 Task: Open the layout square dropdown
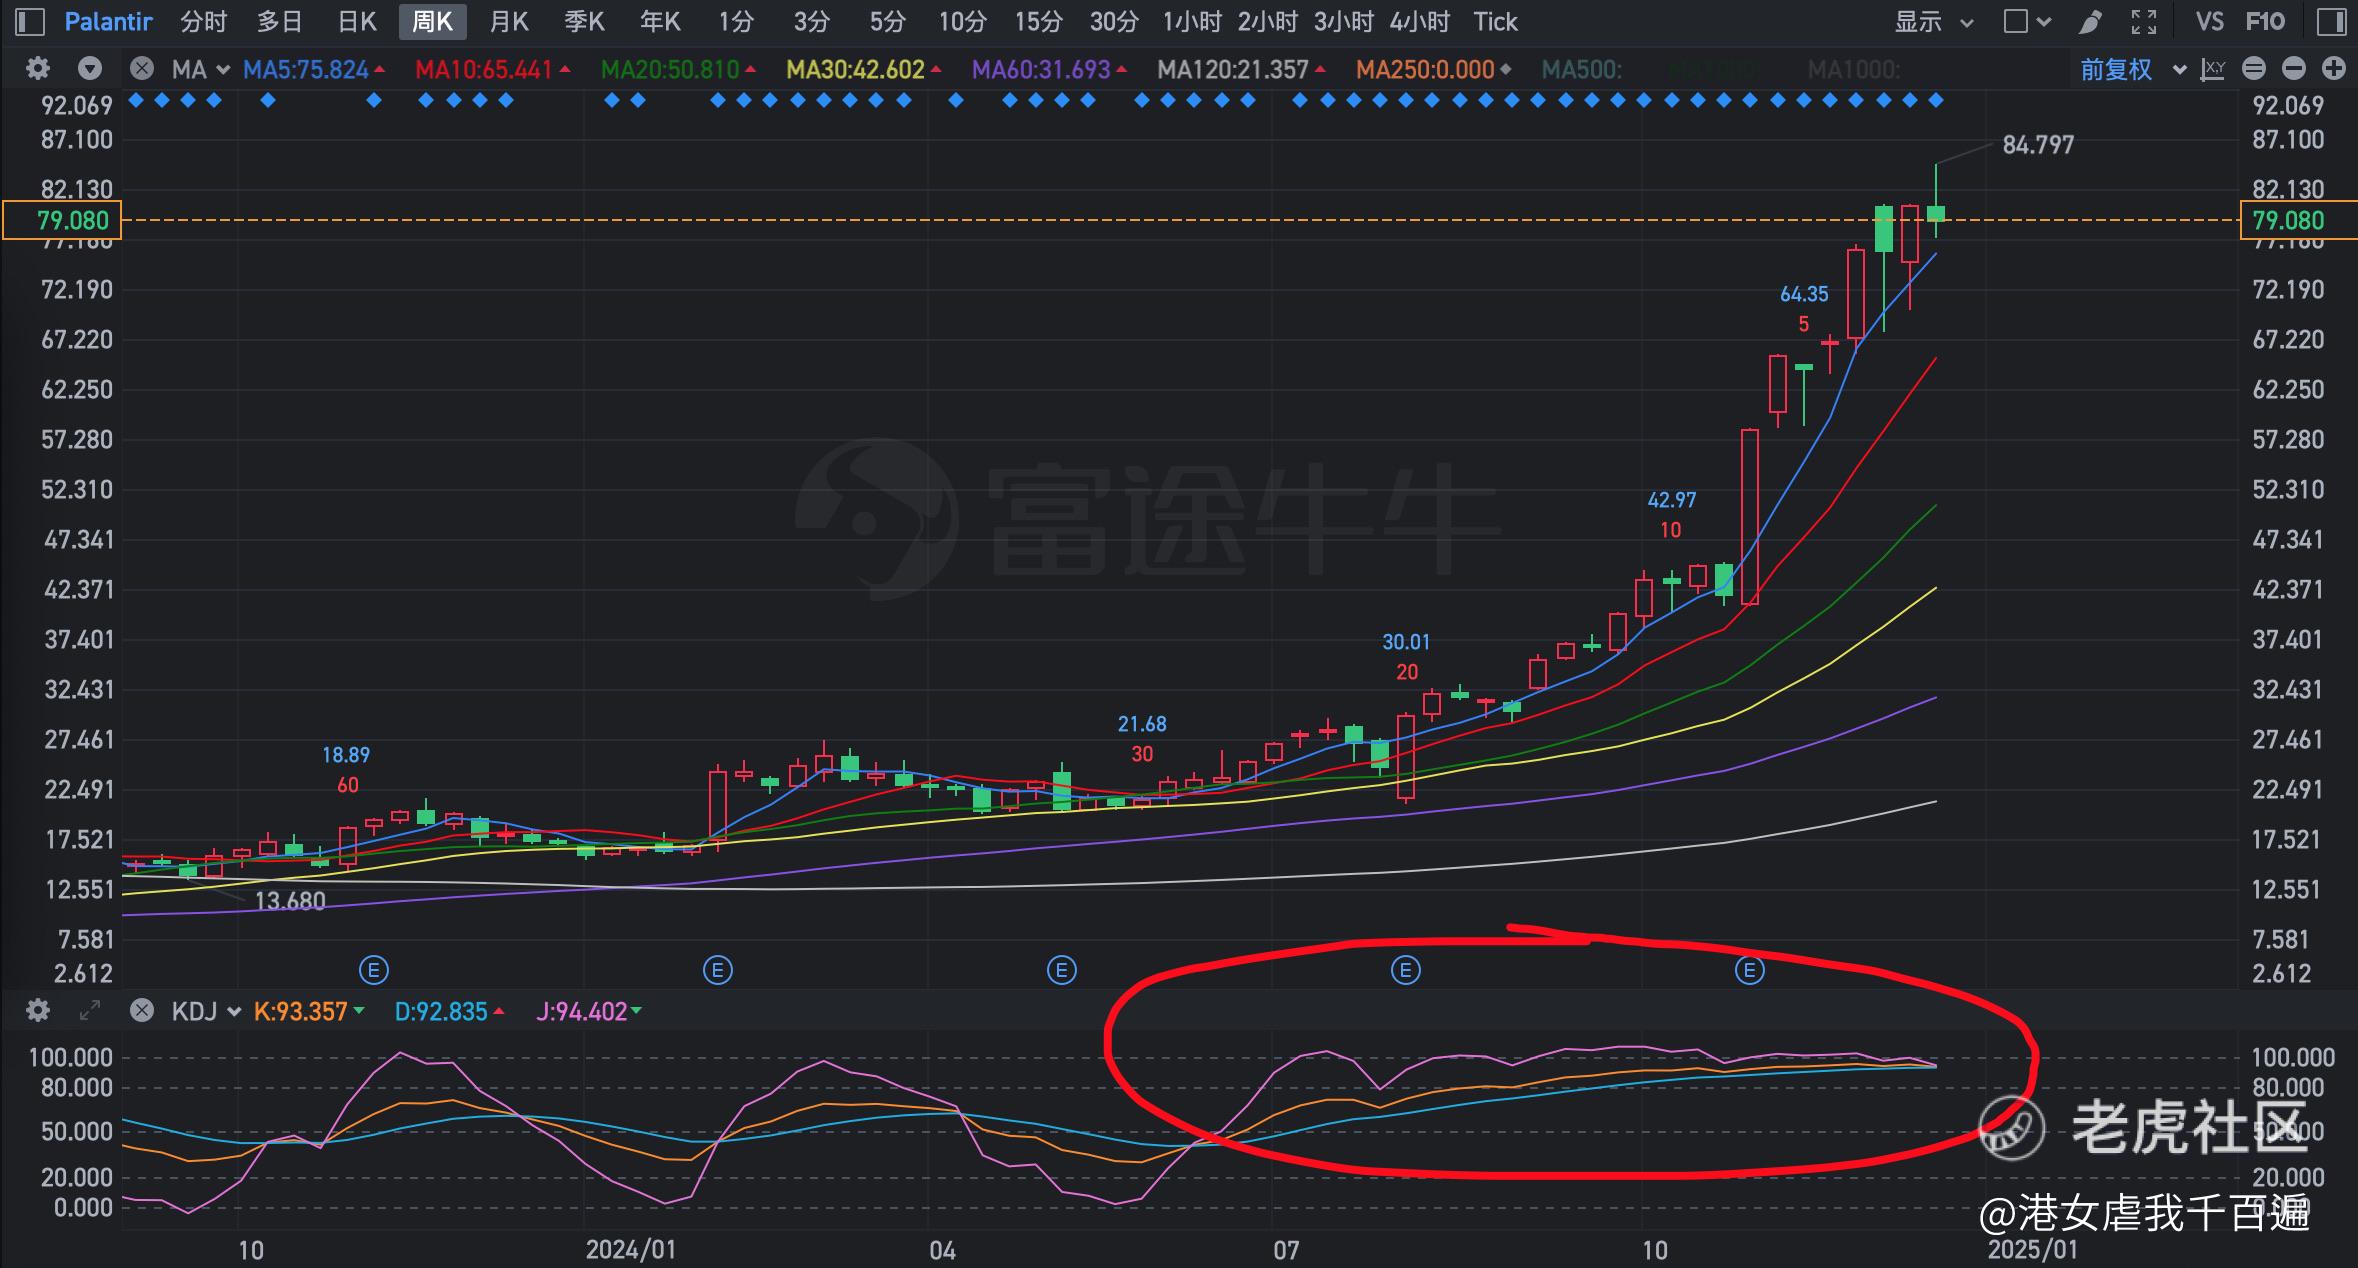(x=2027, y=21)
